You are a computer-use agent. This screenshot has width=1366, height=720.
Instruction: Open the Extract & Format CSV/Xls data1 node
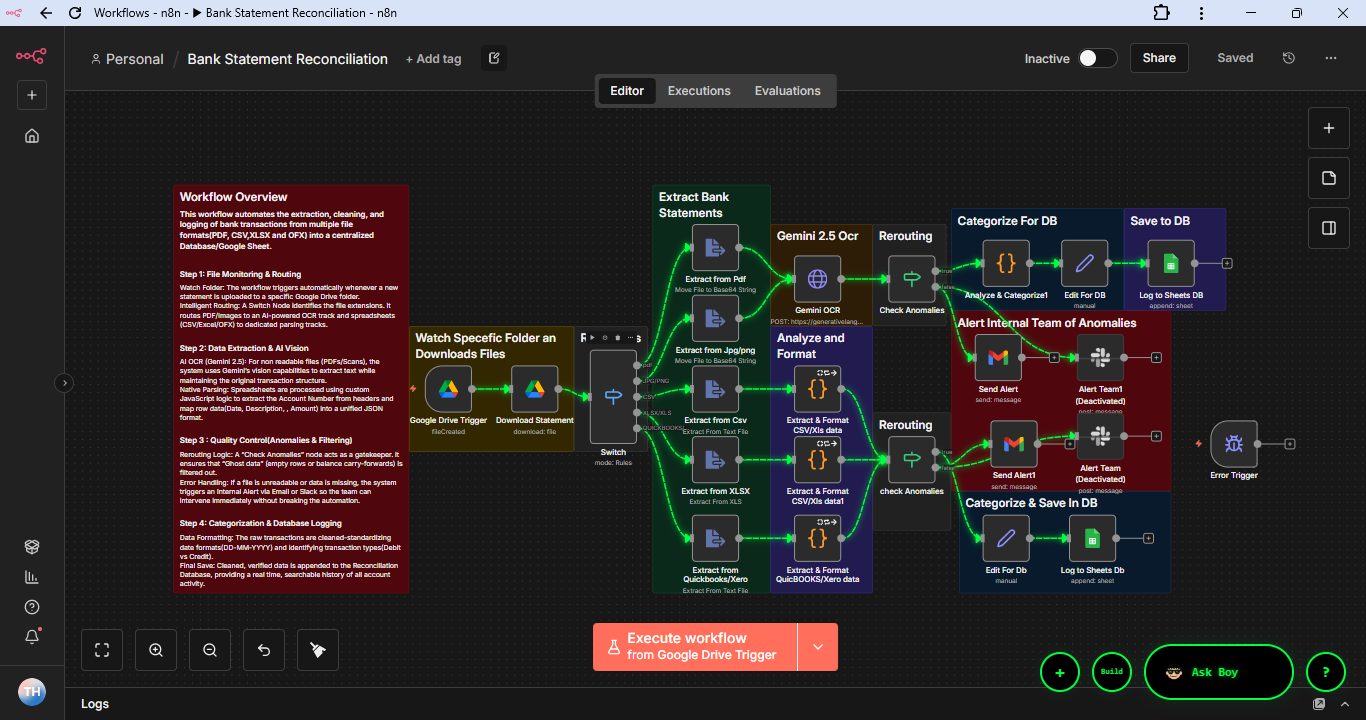tap(817, 460)
